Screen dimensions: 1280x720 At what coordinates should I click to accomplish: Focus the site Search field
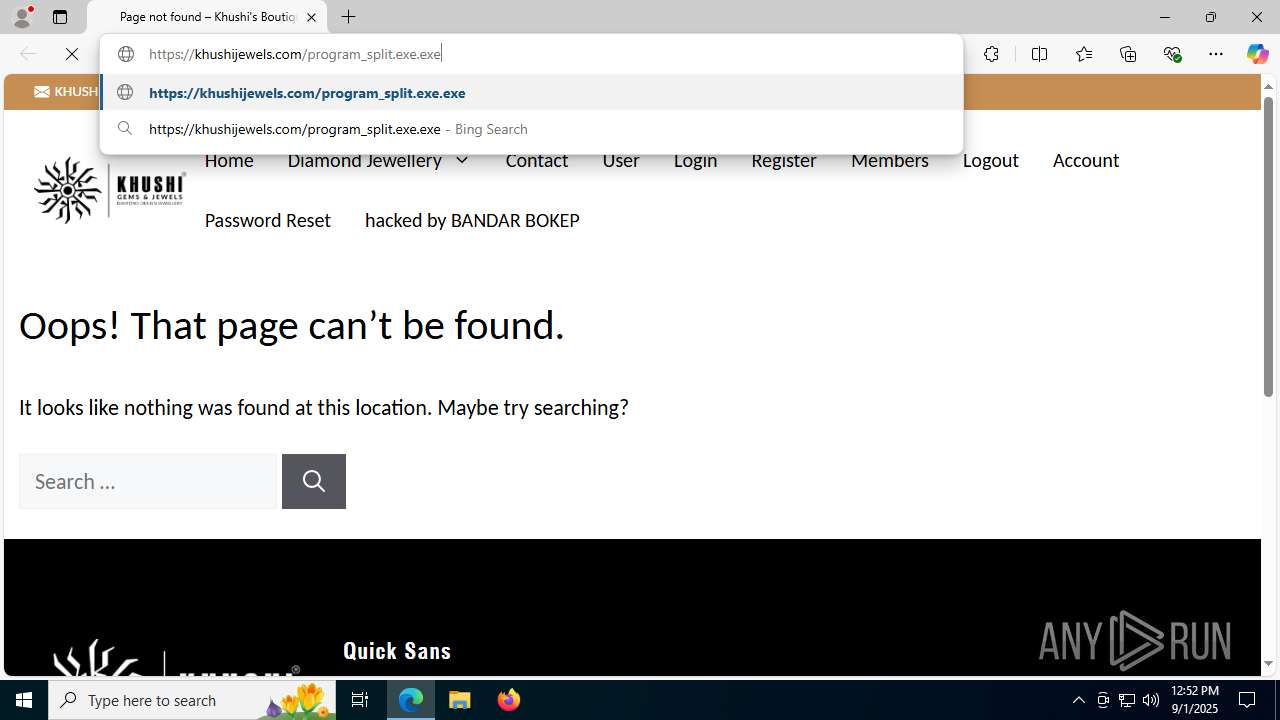pos(148,481)
